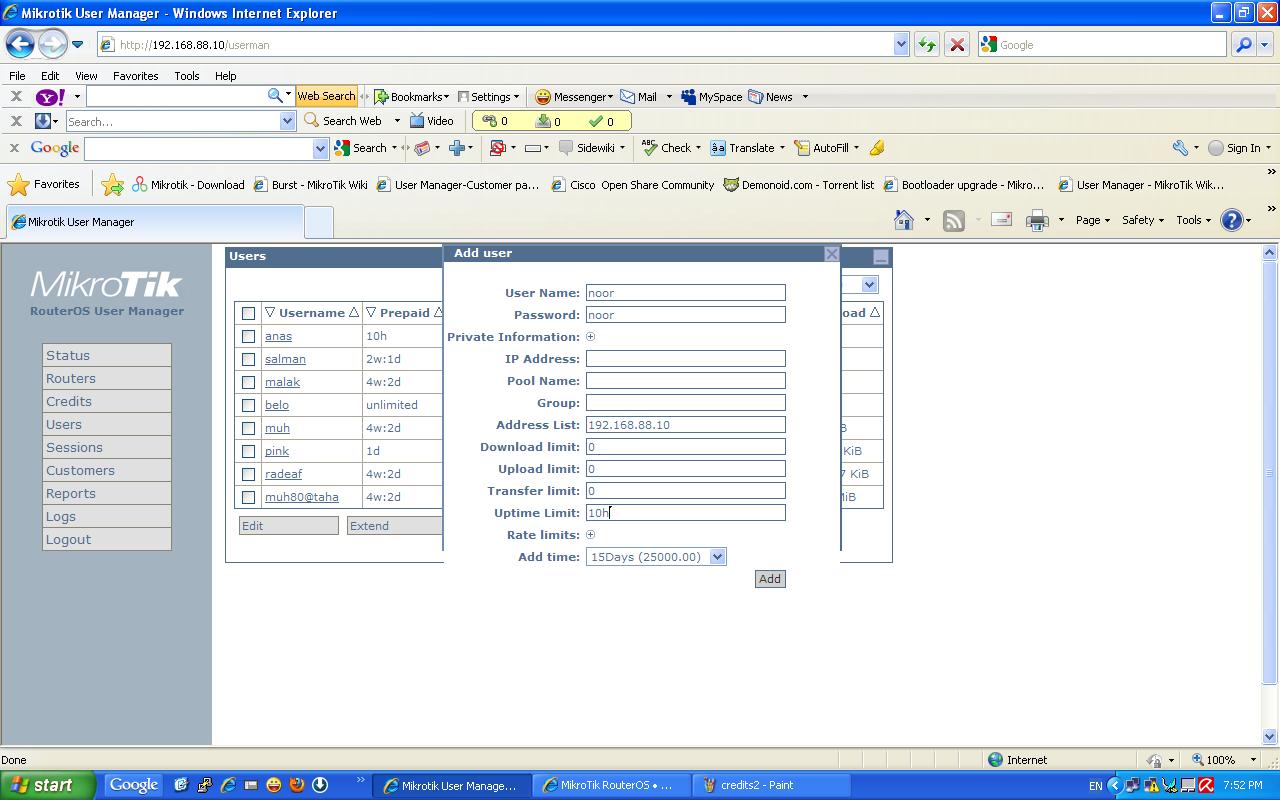
Task: Click the IP Address input field
Action: point(686,359)
